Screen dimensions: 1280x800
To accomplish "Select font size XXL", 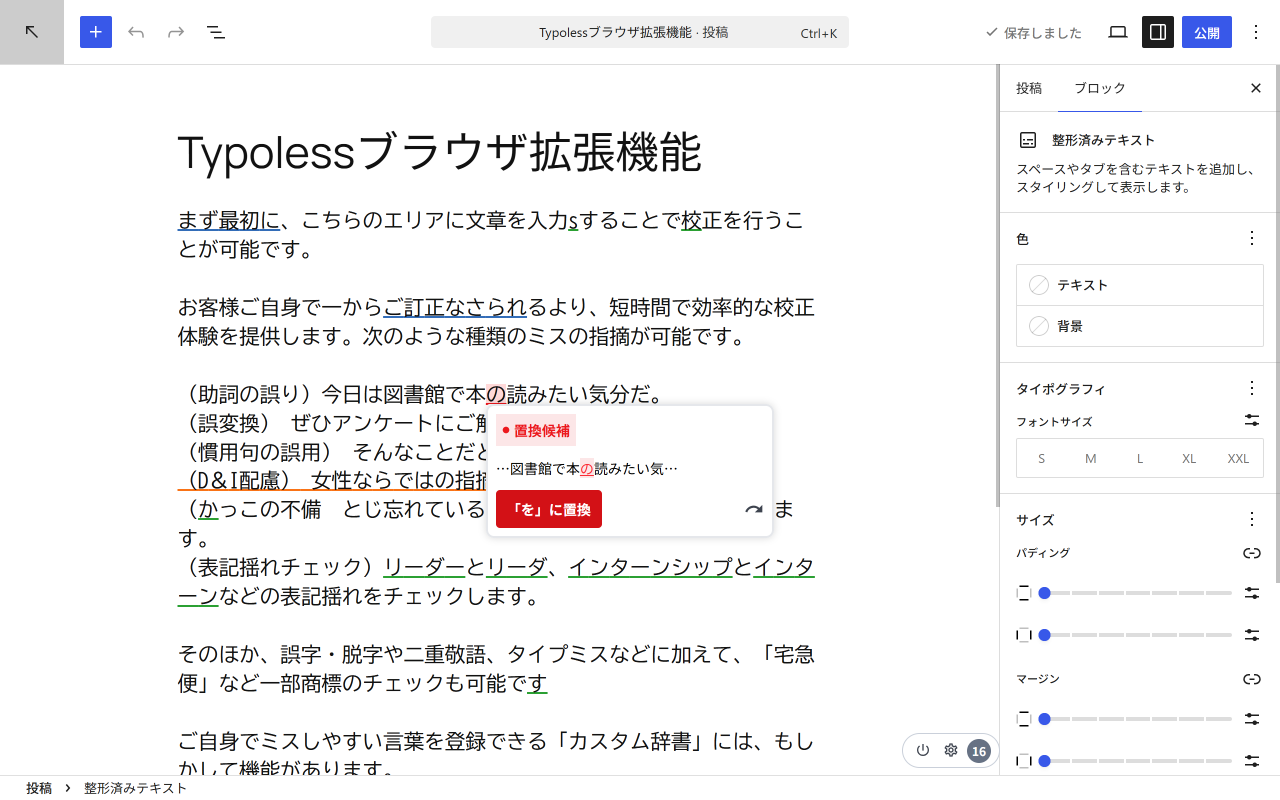I will (x=1238, y=458).
